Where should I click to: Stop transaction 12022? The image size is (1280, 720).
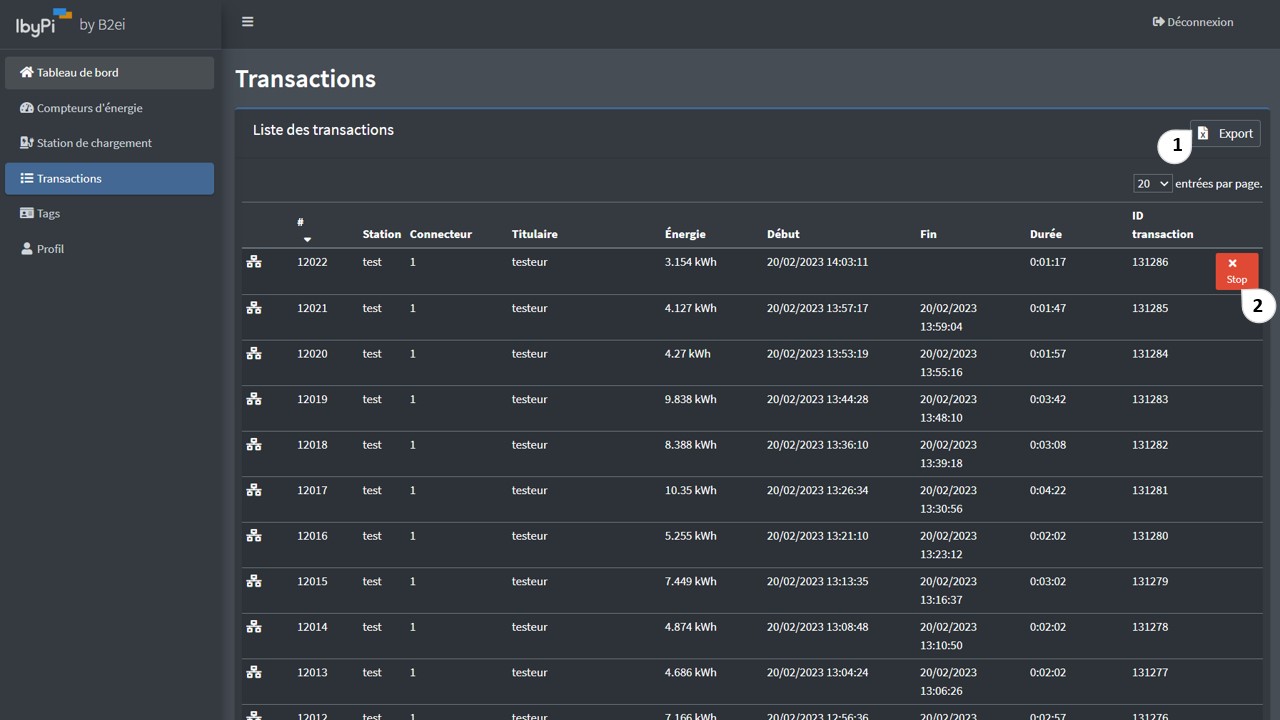coord(1237,271)
